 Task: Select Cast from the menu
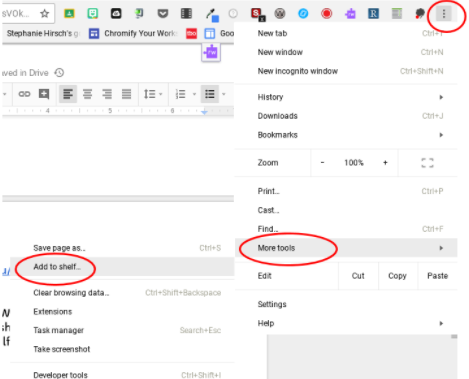tap(346, 210)
